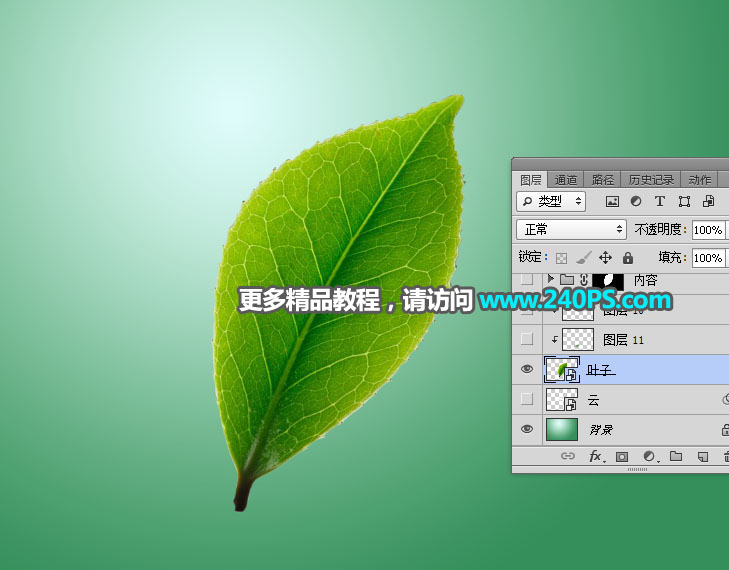Hide the 背景 layer with eye icon
This screenshot has width=729, height=570.
click(x=527, y=429)
